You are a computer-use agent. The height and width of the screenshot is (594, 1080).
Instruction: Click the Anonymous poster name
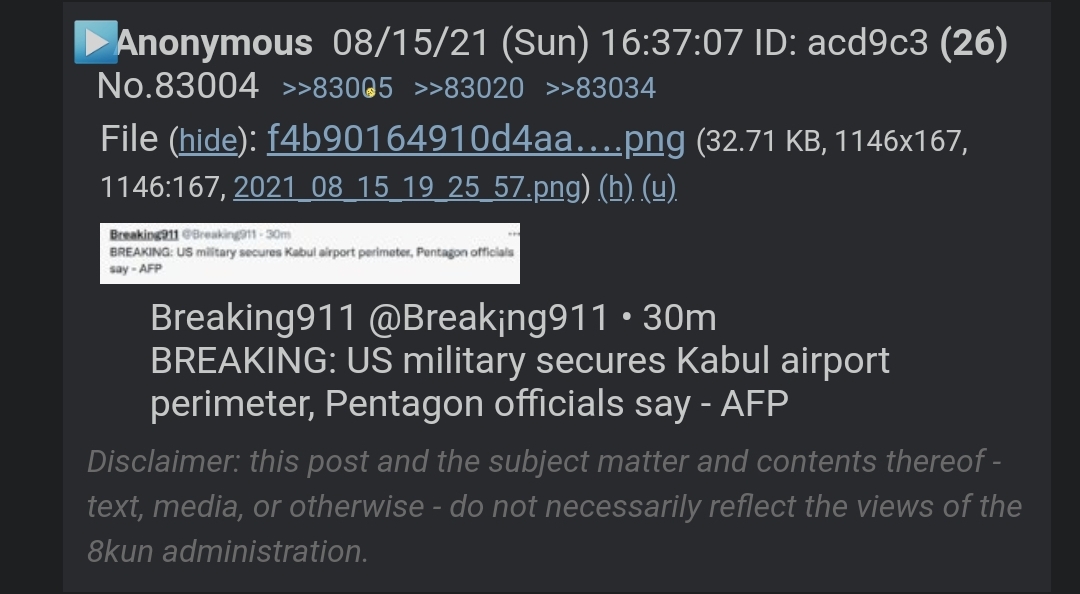[x=214, y=43]
